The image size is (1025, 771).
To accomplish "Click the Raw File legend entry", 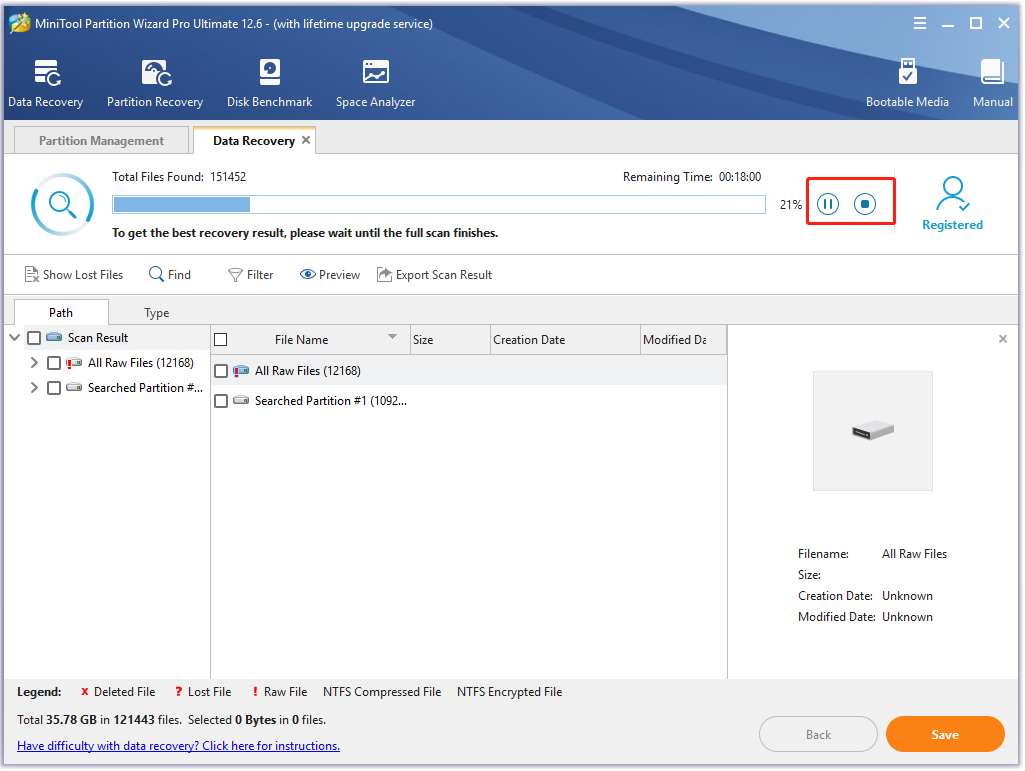I will click(280, 692).
